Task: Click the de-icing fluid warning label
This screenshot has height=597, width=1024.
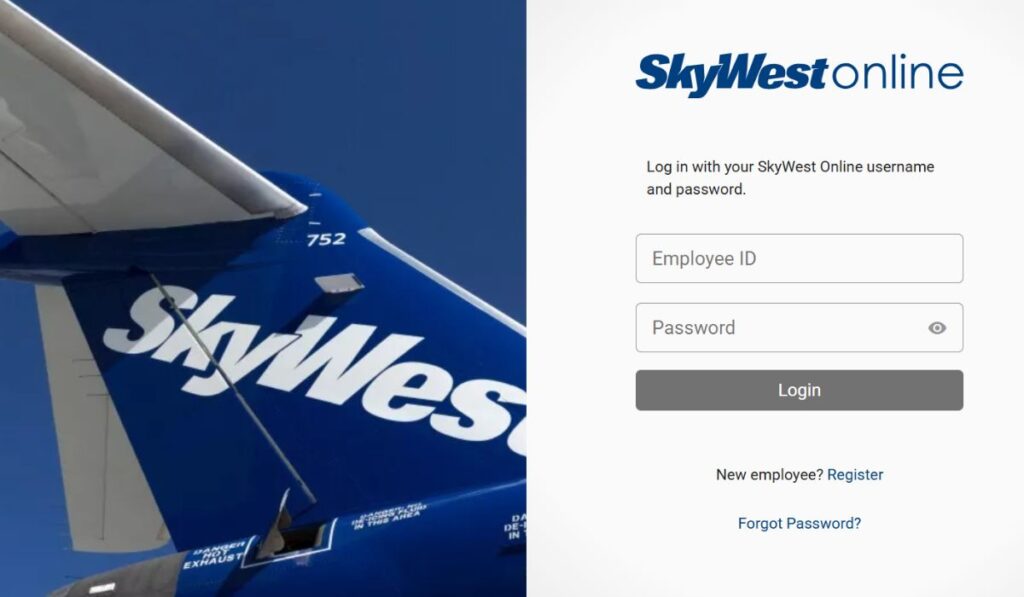Action: 389,516
